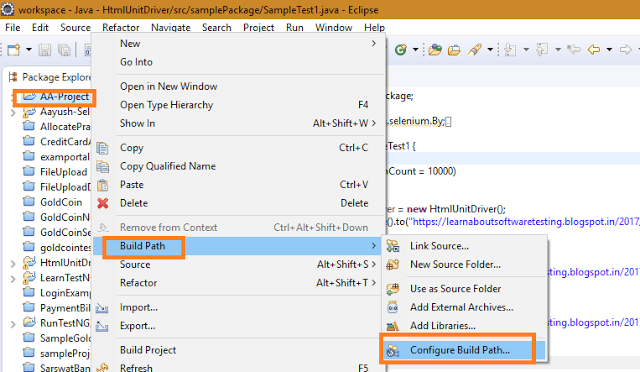Screen dimensions: 640x372
Task: Expand the HtmlUnitDr project tree node
Action: pos(13,263)
